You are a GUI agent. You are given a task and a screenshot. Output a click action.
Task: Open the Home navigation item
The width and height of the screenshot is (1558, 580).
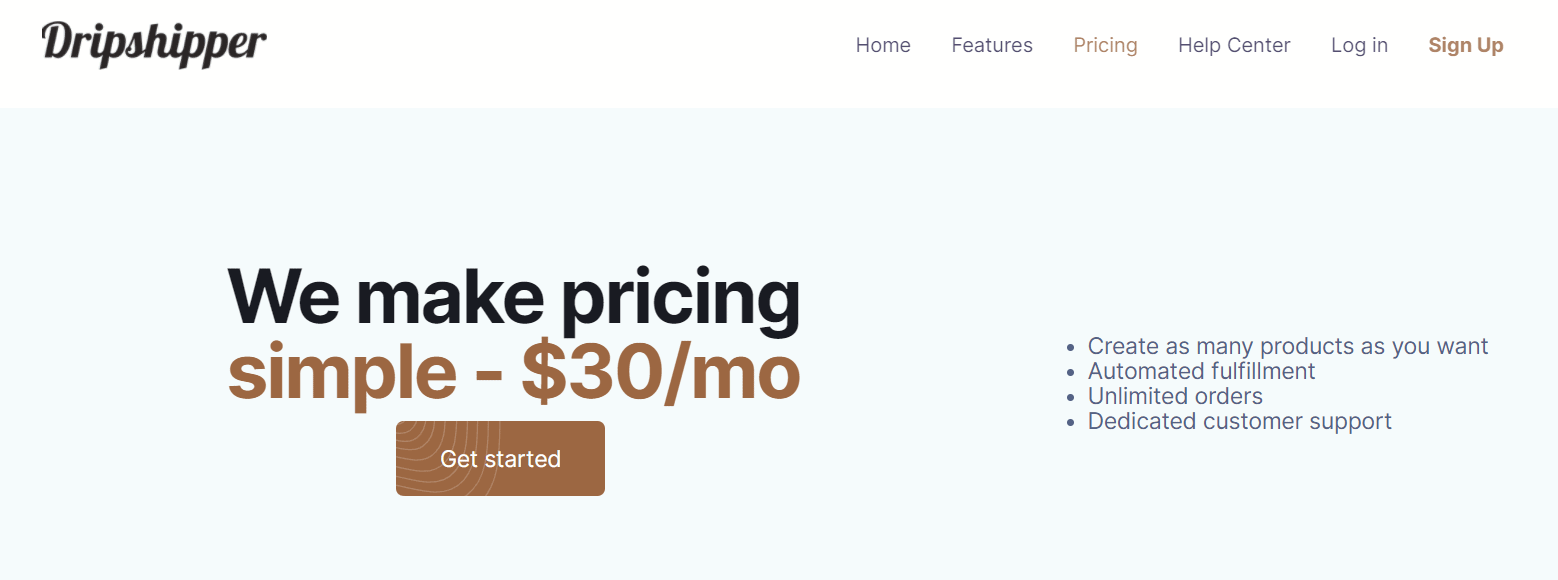click(x=883, y=45)
